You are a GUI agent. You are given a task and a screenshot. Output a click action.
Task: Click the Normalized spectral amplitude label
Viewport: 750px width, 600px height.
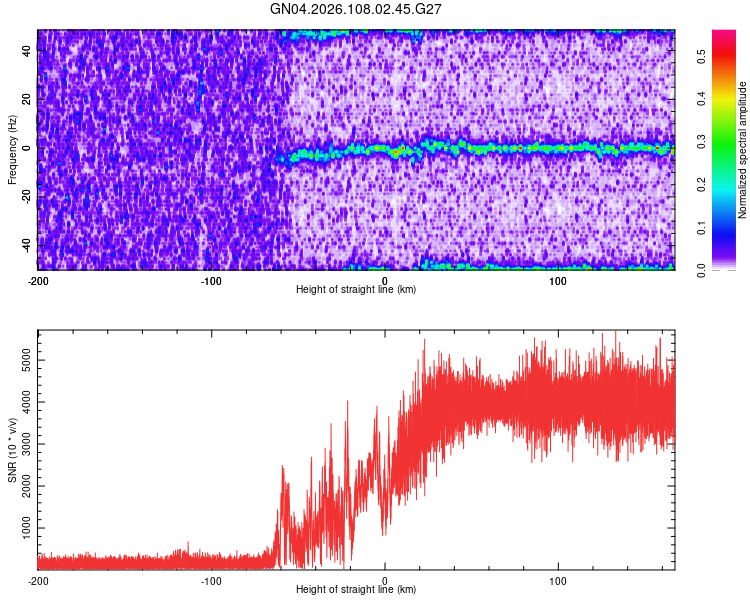[x=742, y=150]
